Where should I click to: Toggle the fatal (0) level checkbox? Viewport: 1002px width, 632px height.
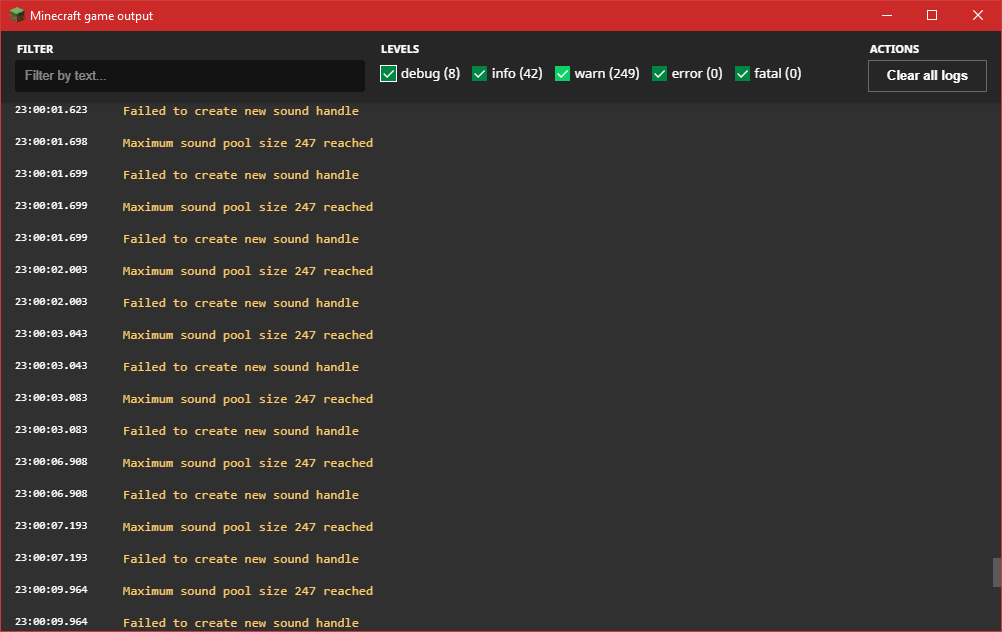743,74
